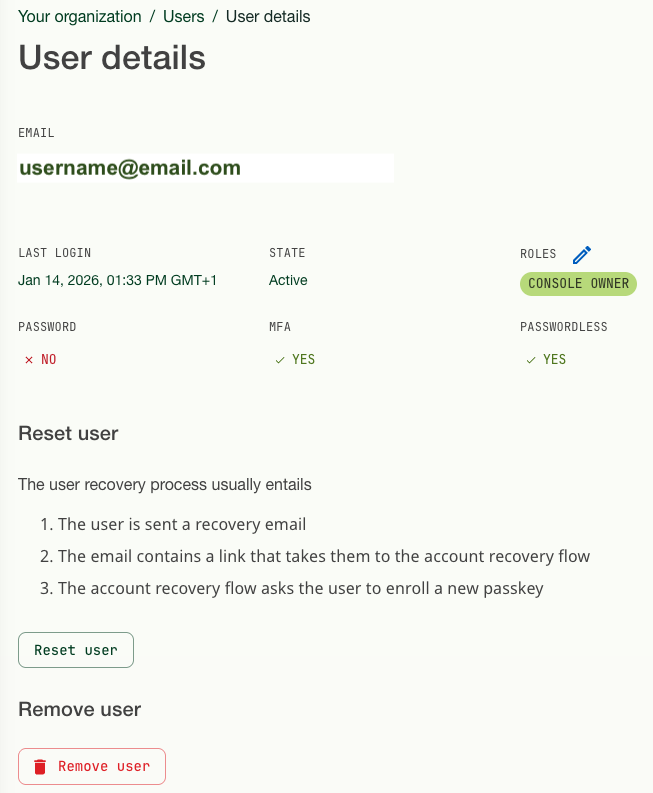This screenshot has width=653, height=793.
Task: Click the Remove user section heading
Action: (x=79, y=710)
